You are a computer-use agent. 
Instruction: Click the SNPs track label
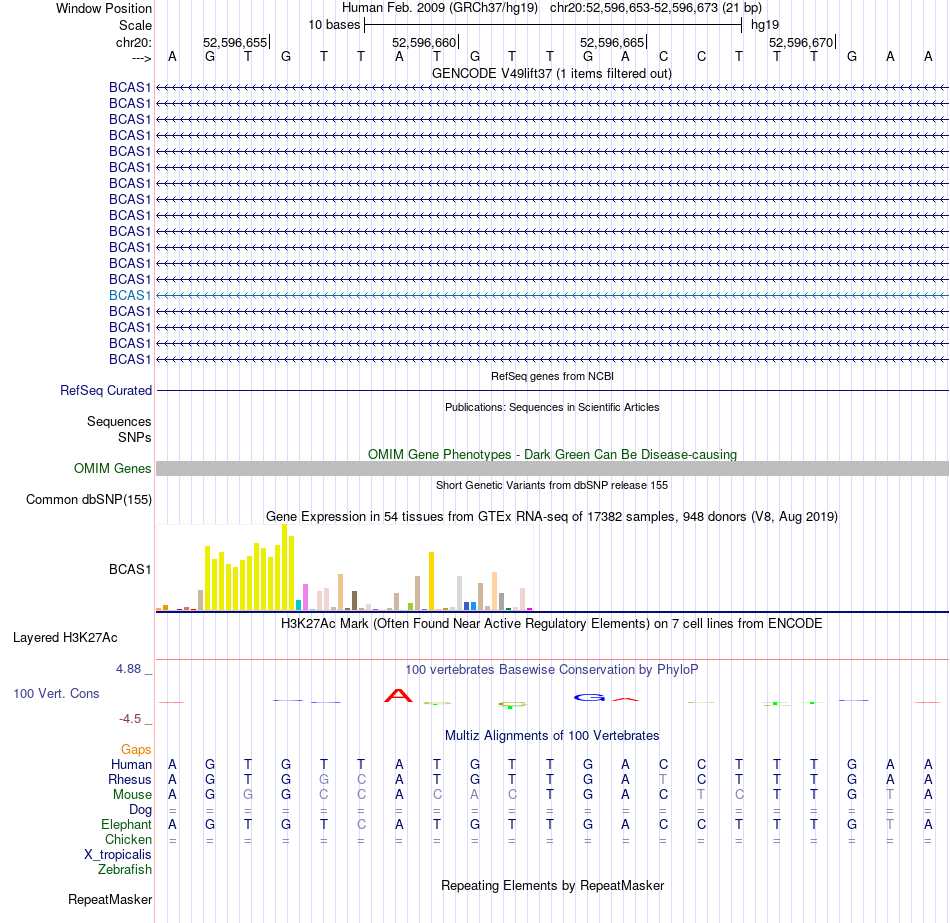[135, 437]
